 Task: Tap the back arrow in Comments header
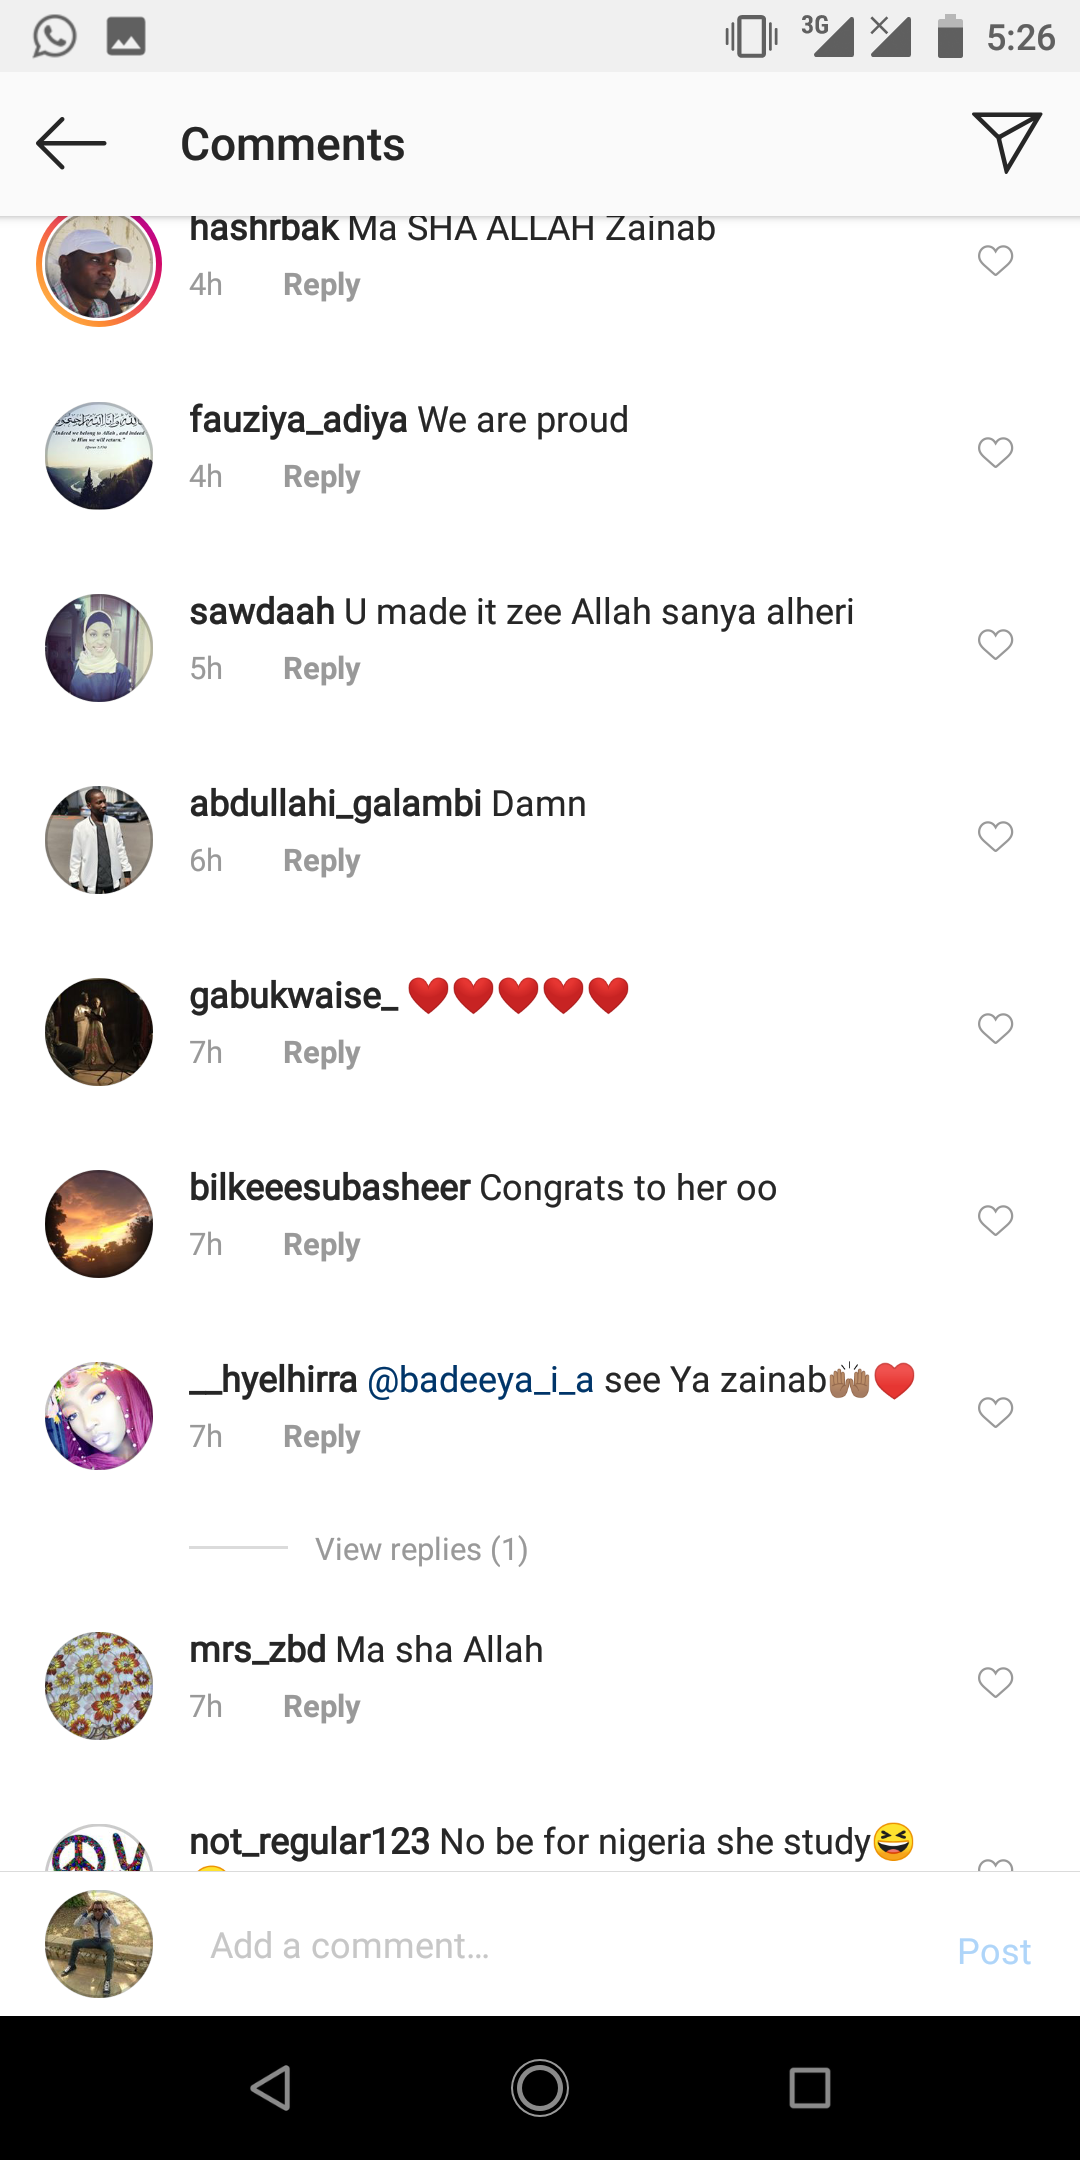click(x=71, y=144)
